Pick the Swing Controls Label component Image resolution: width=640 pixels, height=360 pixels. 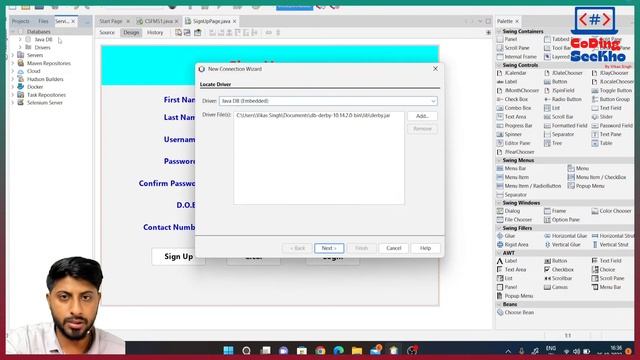pos(507,82)
